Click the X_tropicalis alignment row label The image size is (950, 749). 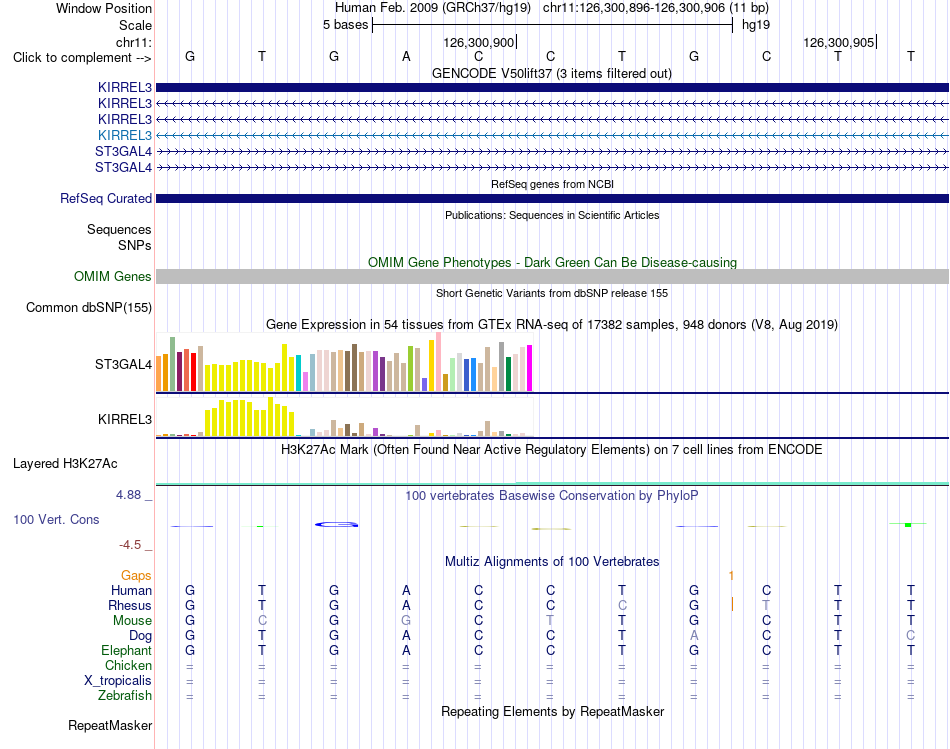tap(118, 681)
